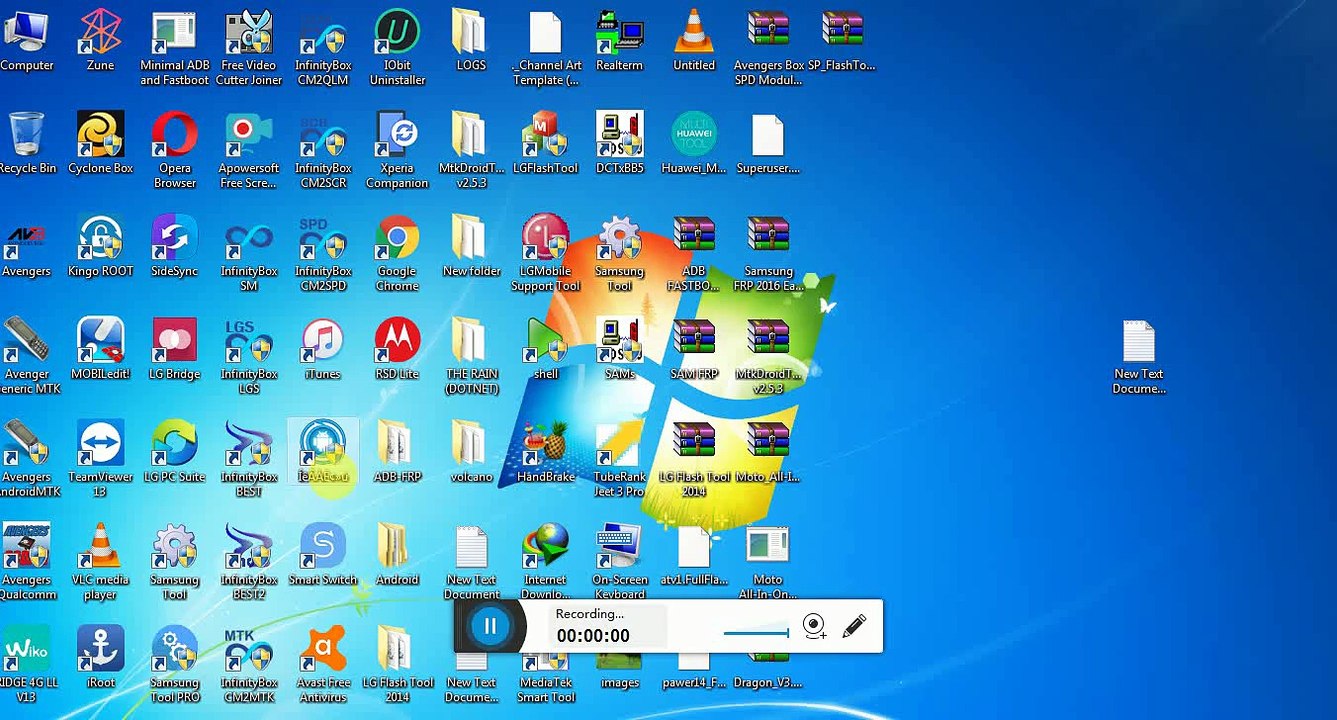Select the HandBrake icon
Image resolution: width=1337 pixels, height=720 pixels.
click(x=546, y=452)
